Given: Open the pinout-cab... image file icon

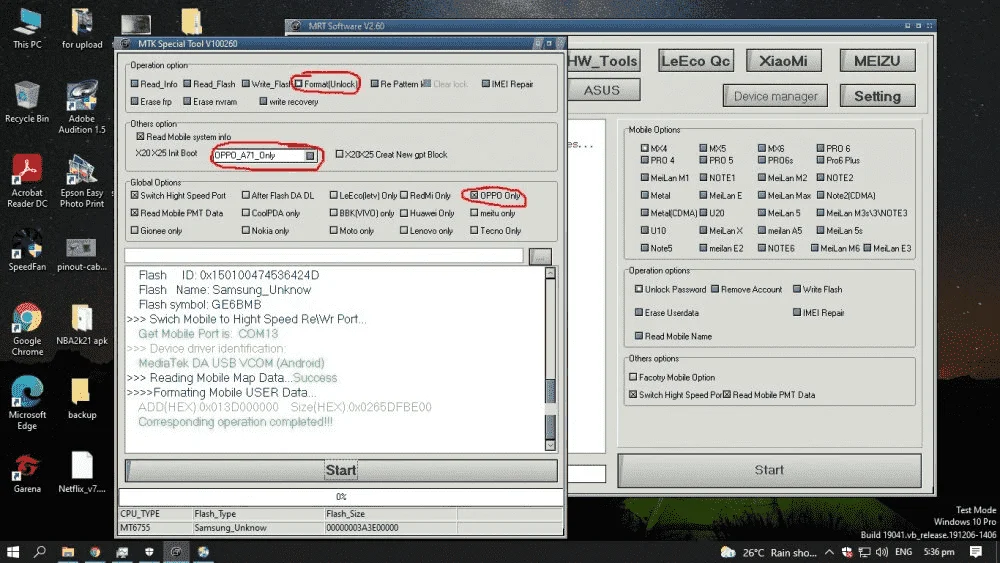Looking at the screenshot, I should click(82, 254).
